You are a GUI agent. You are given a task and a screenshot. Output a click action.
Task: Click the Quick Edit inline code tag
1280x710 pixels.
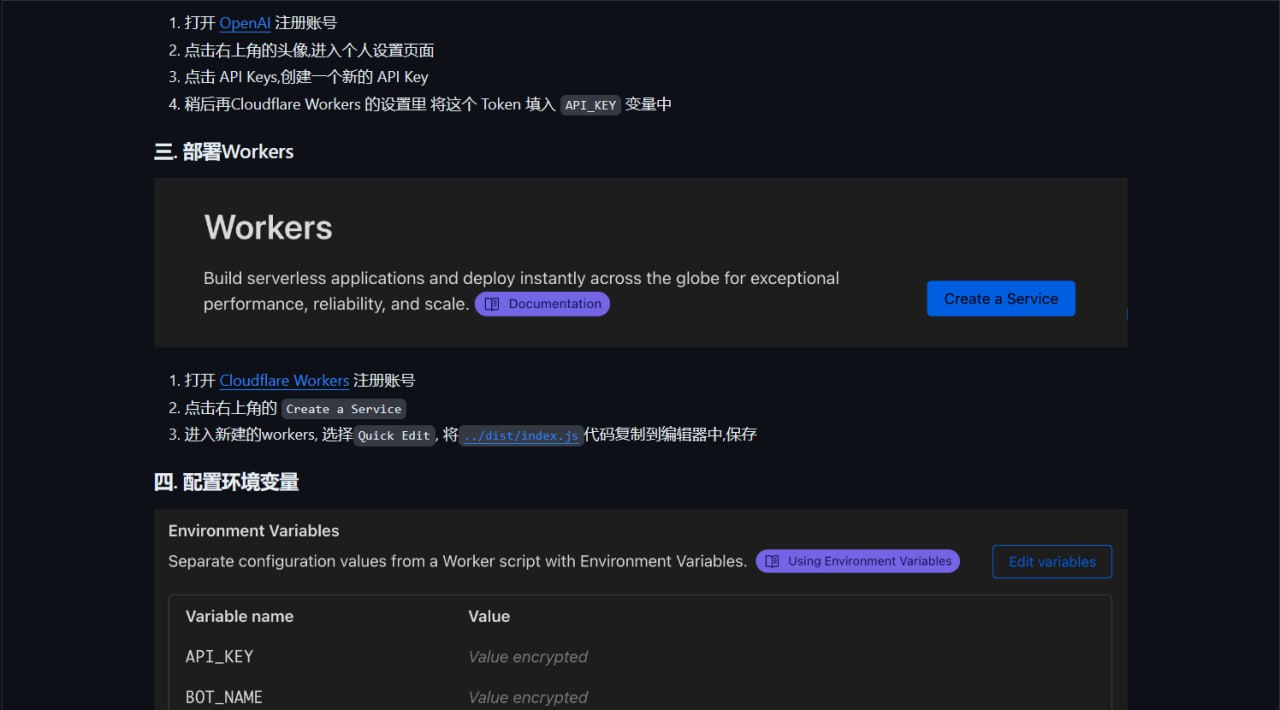pyautogui.click(x=394, y=436)
